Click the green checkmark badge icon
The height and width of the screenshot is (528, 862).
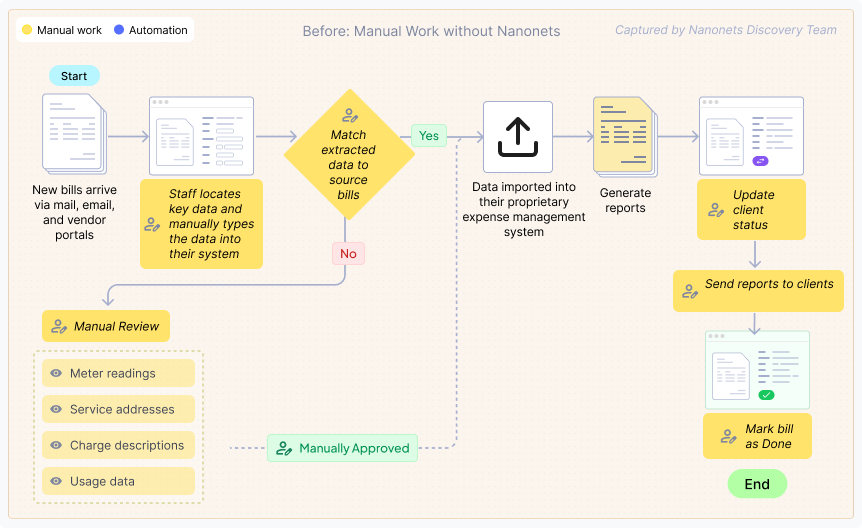[766, 395]
